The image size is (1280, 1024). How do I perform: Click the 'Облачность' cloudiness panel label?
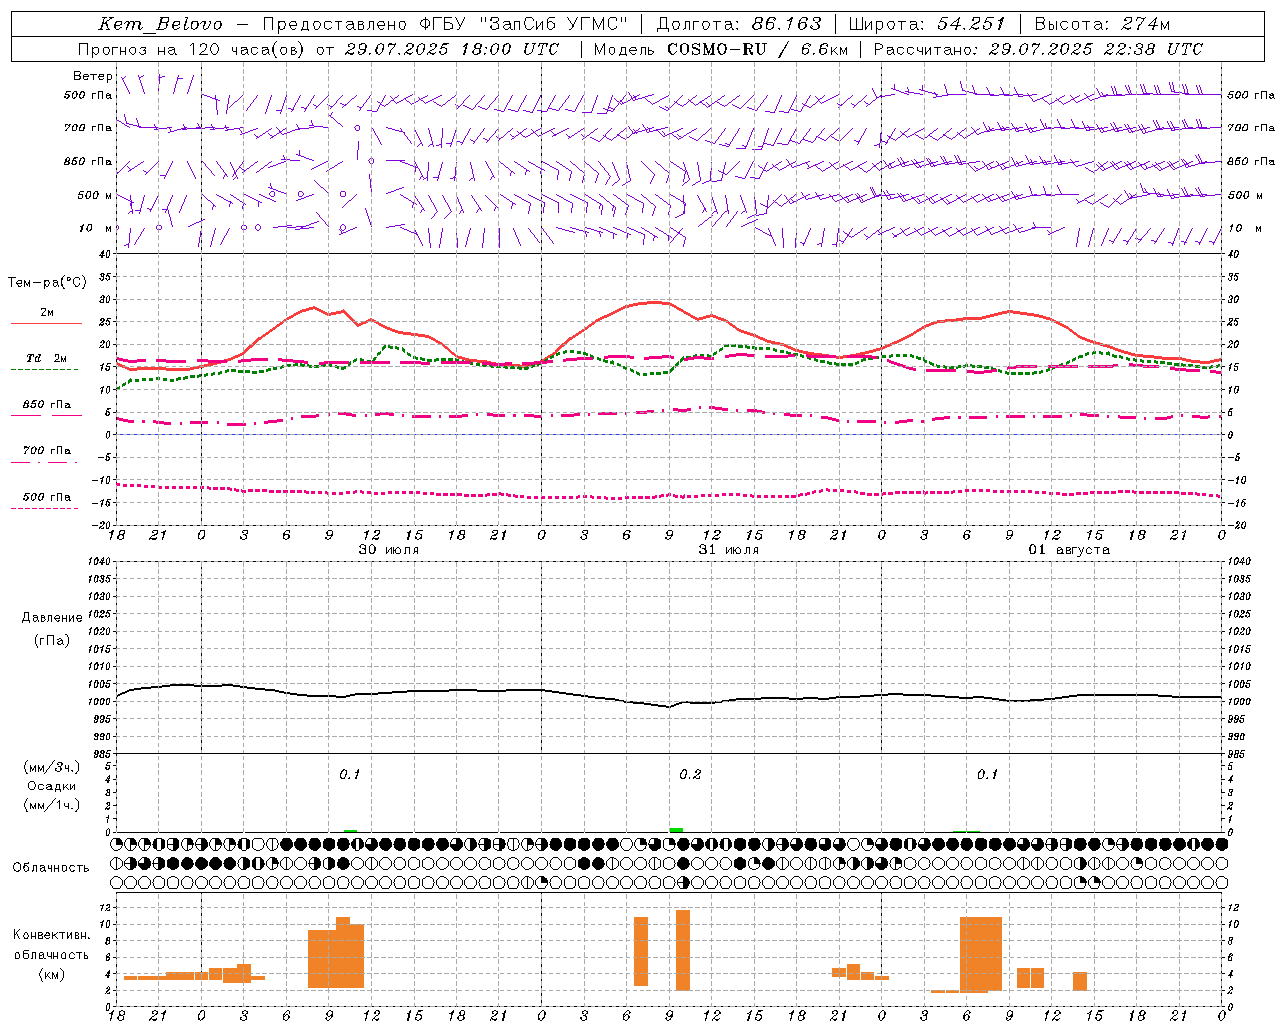[x=51, y=867]
